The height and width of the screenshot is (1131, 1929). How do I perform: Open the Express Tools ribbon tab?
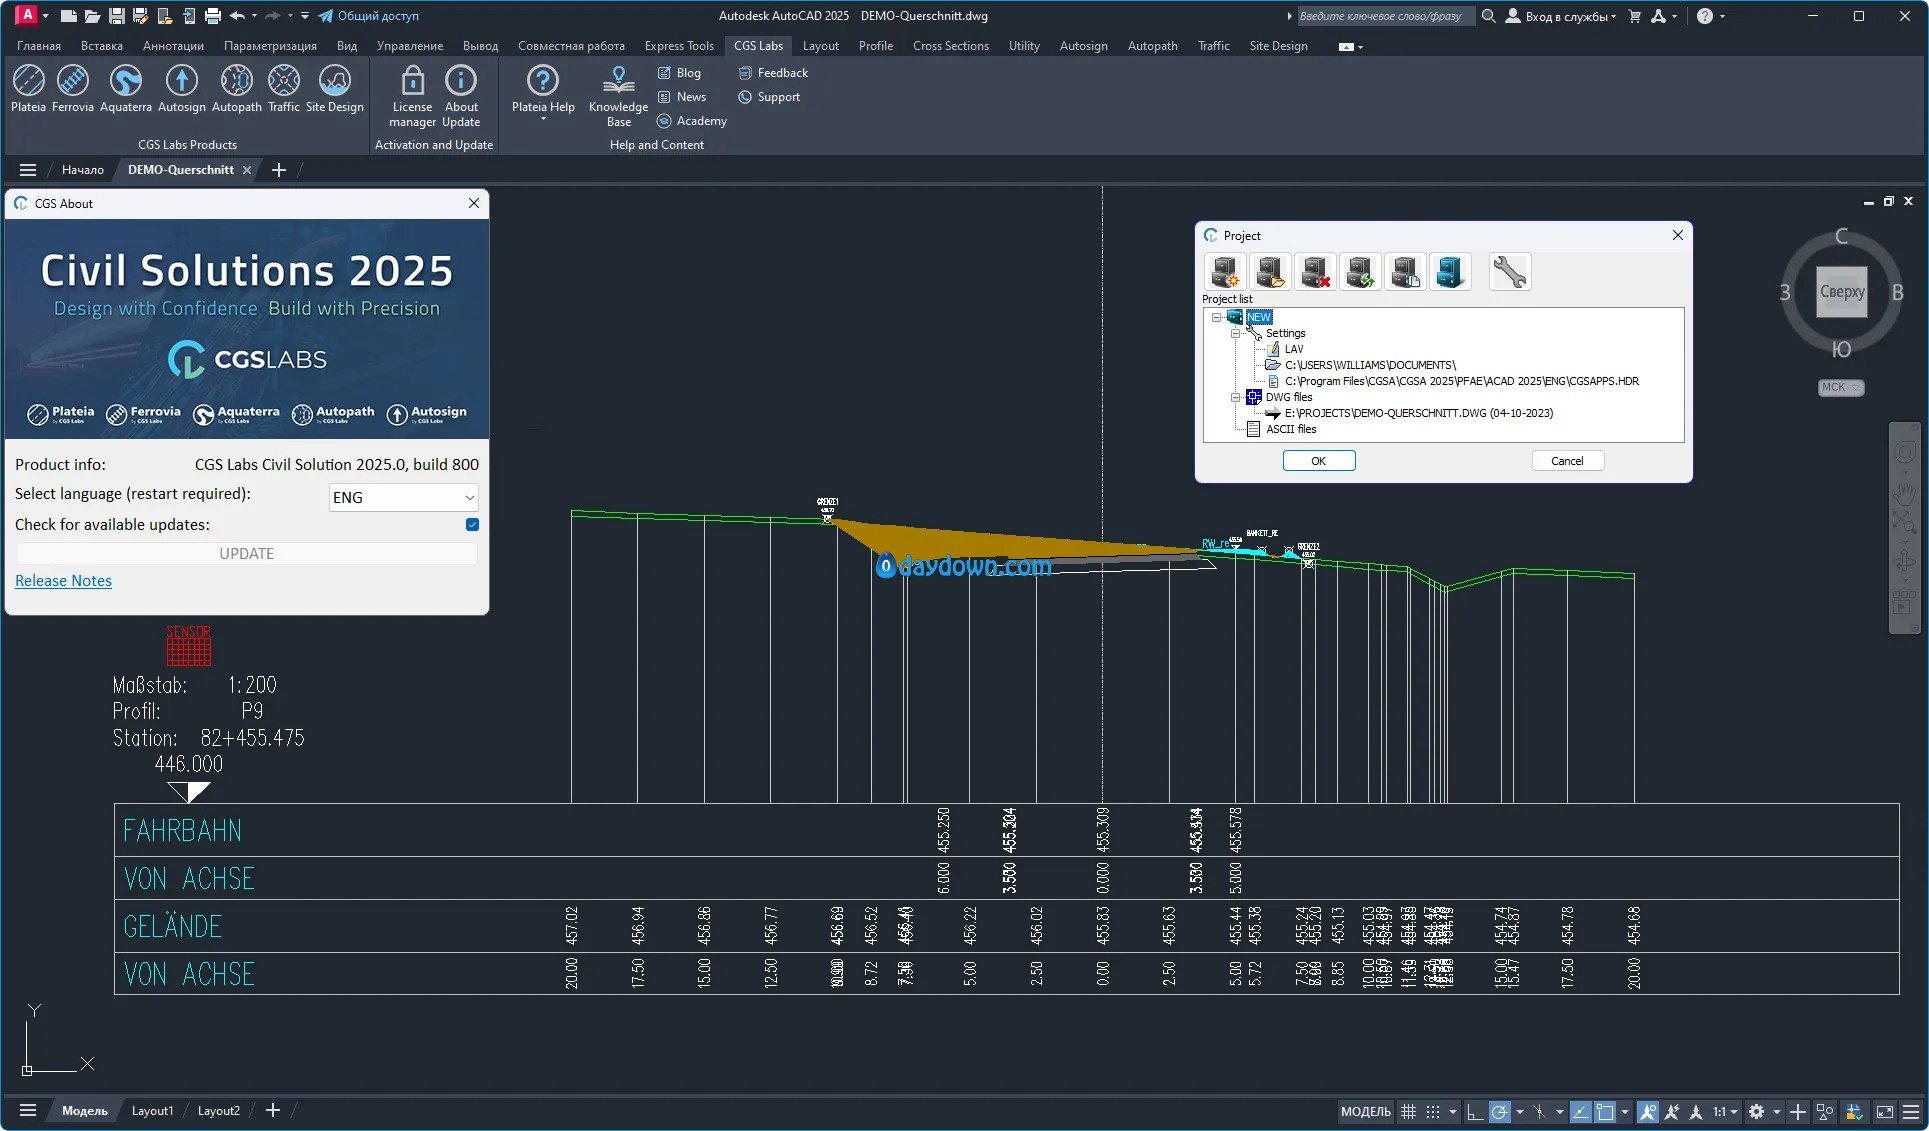click(679, 46)
